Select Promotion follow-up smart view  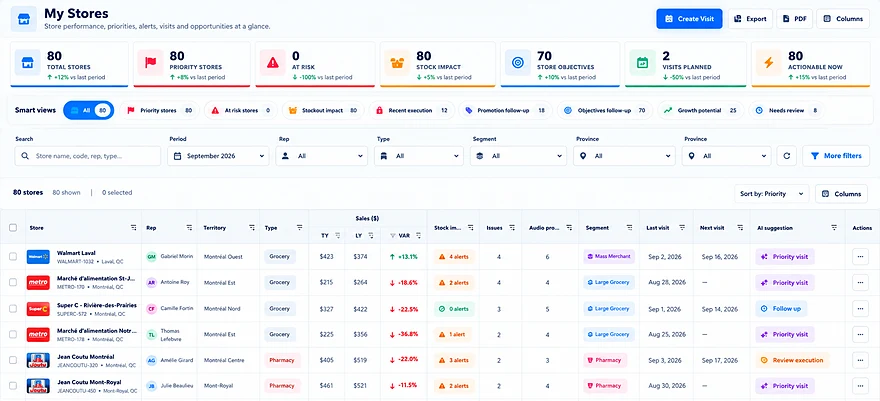point(505,110)
